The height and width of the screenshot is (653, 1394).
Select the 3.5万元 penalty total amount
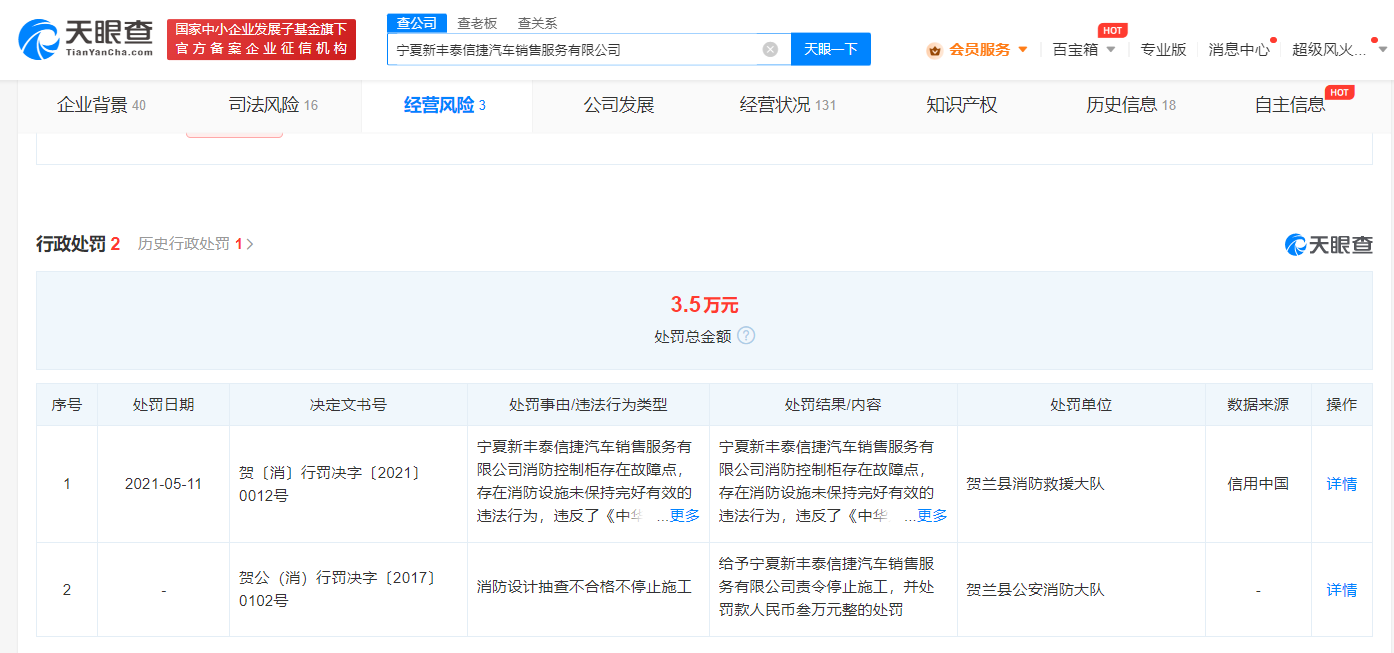point(704,305)
